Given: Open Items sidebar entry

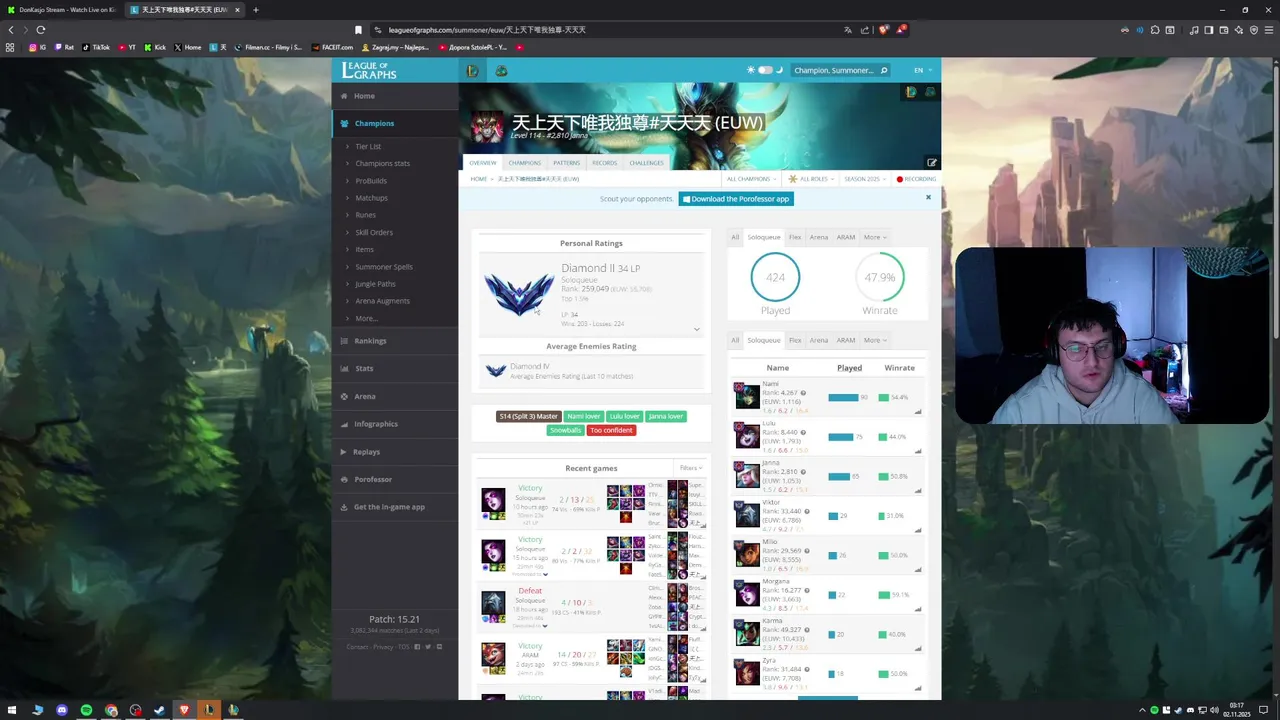Looking at the screenshot, I should (x=364, y=249).
